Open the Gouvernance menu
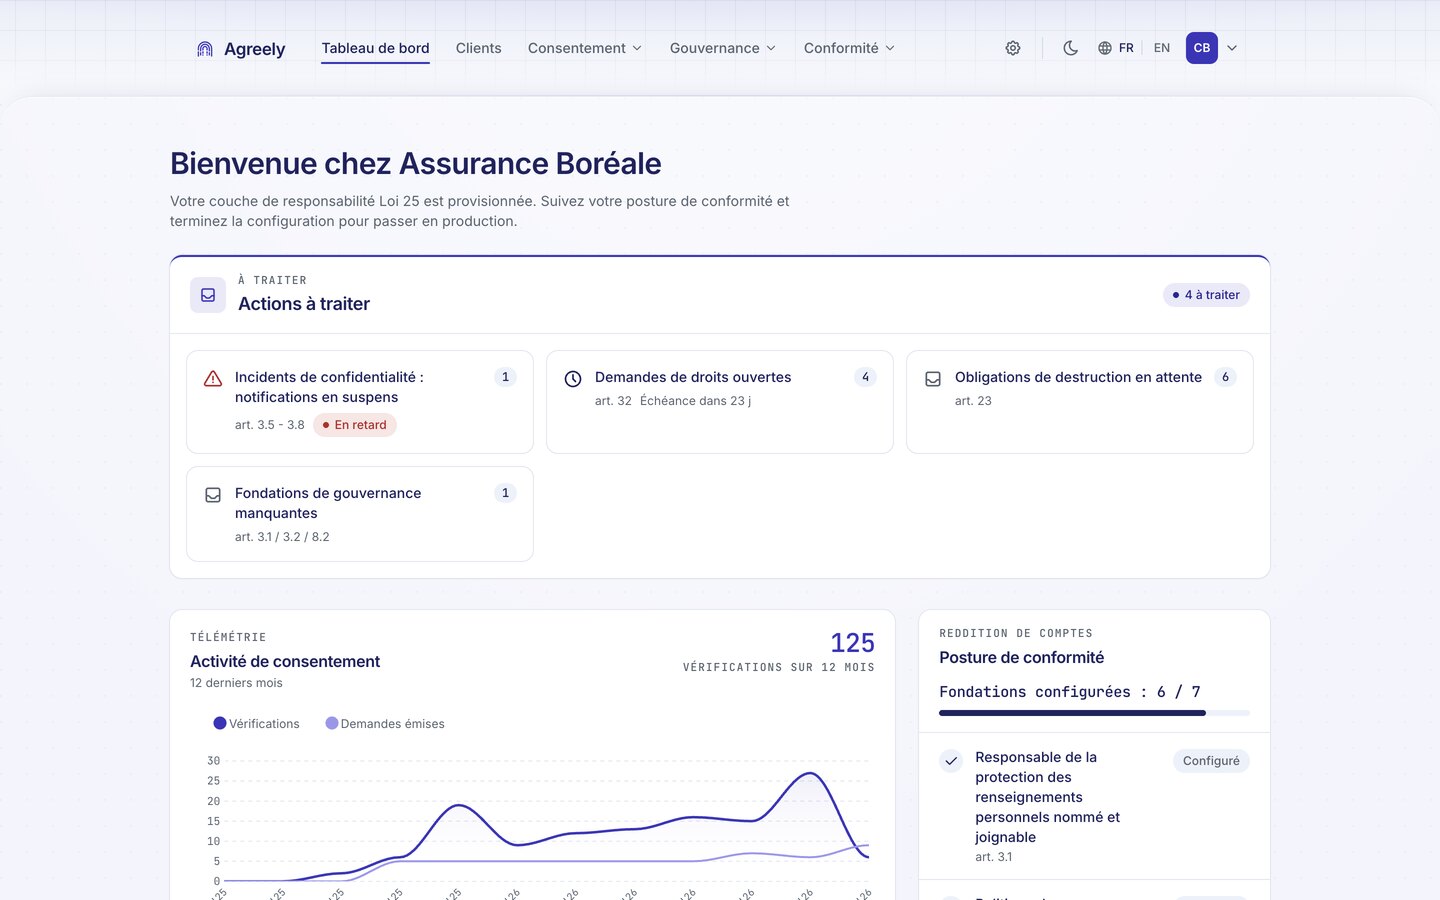Viewport: 1440px width, 900px height. [722, 48]
